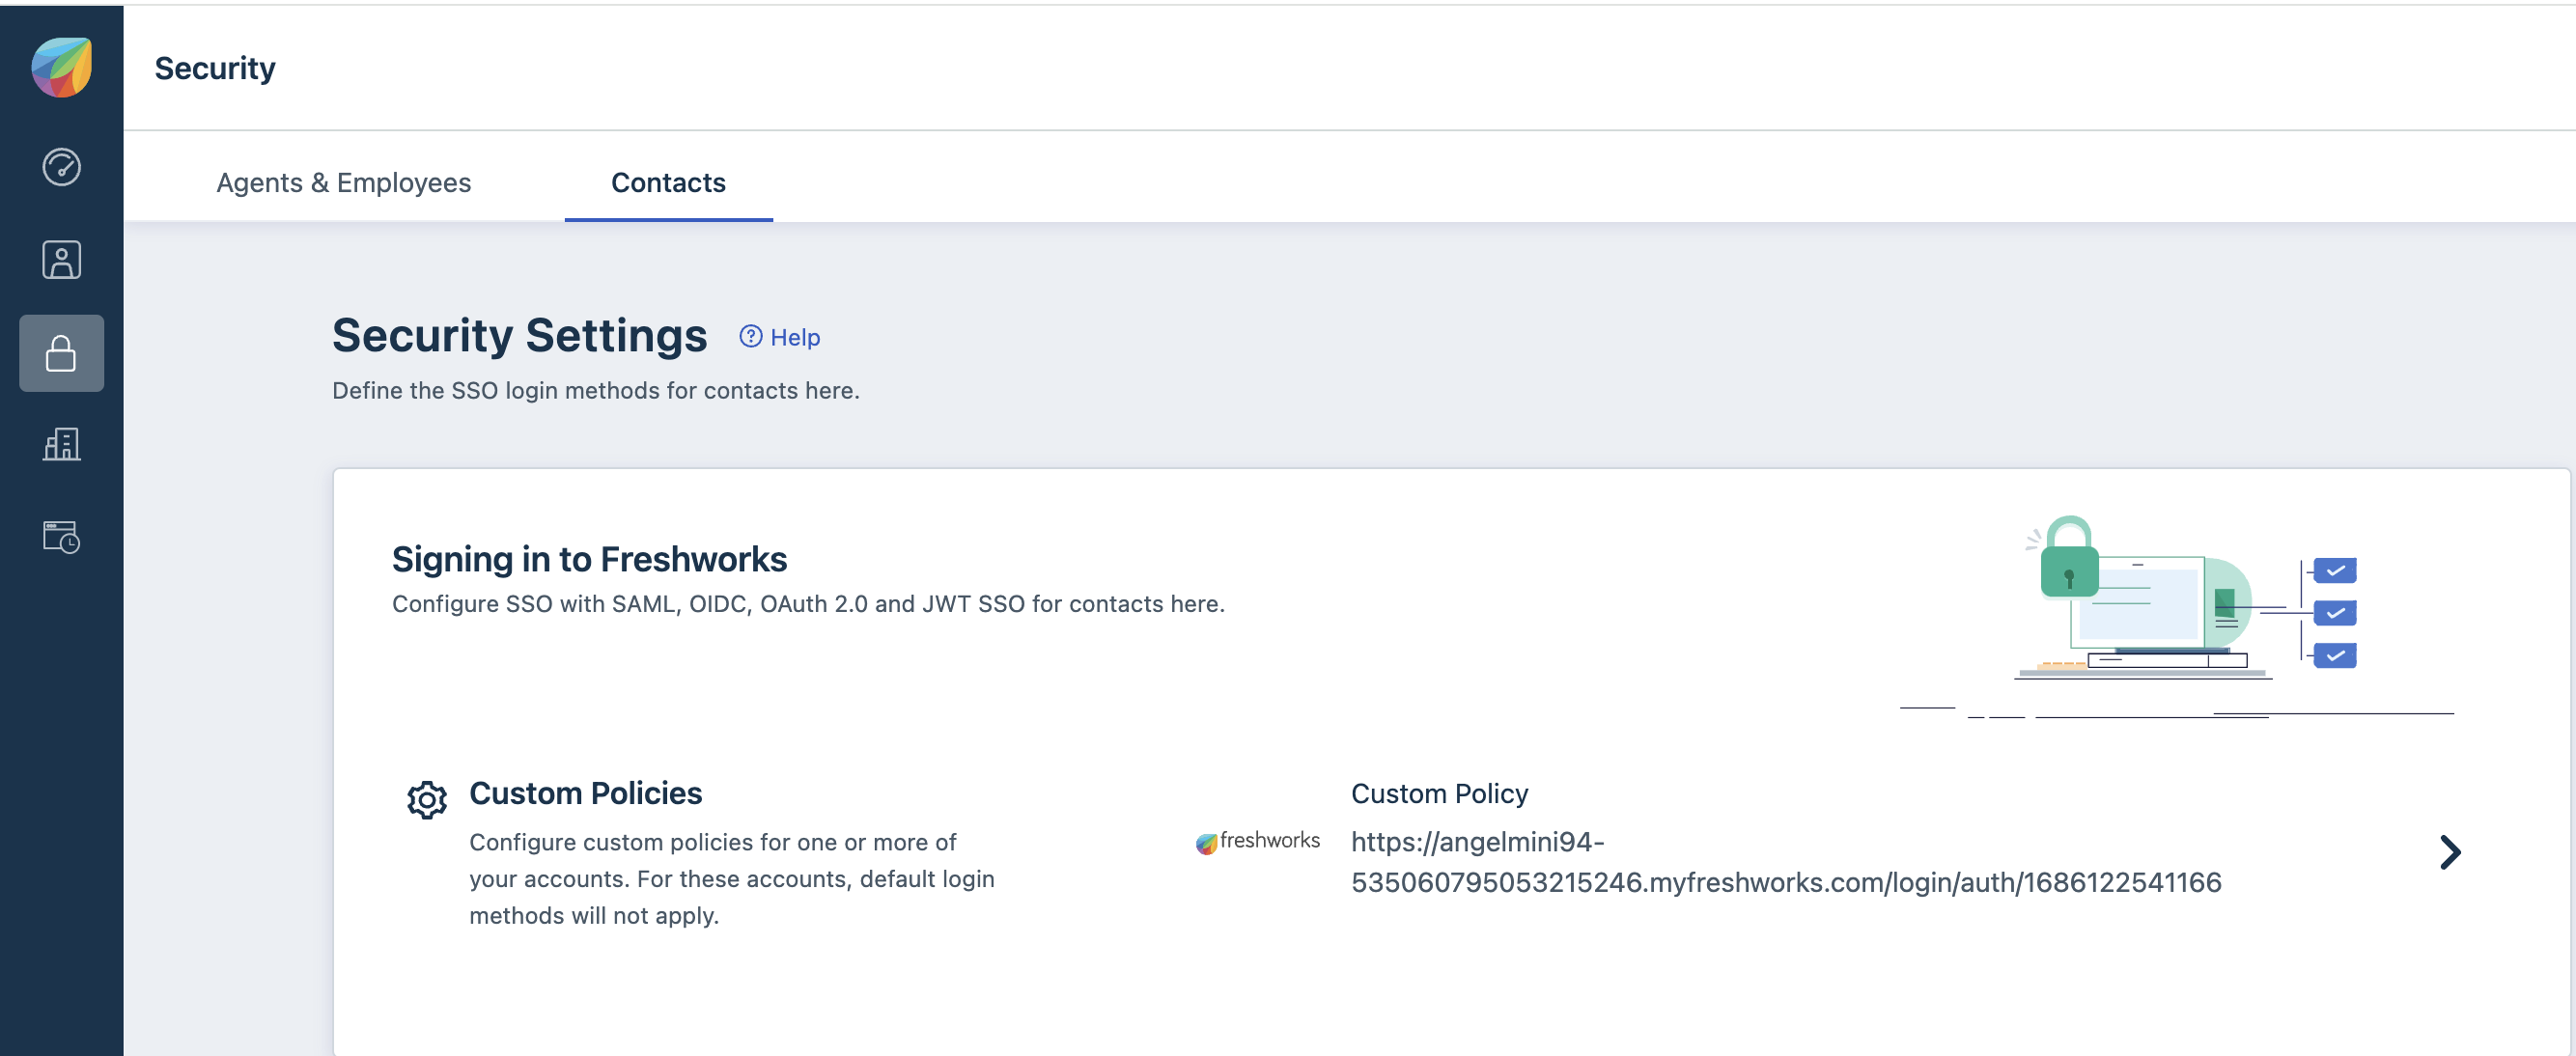Click the Custom Policies heading
This screenshot has width=2576, height=1056.
click(585, 793)
